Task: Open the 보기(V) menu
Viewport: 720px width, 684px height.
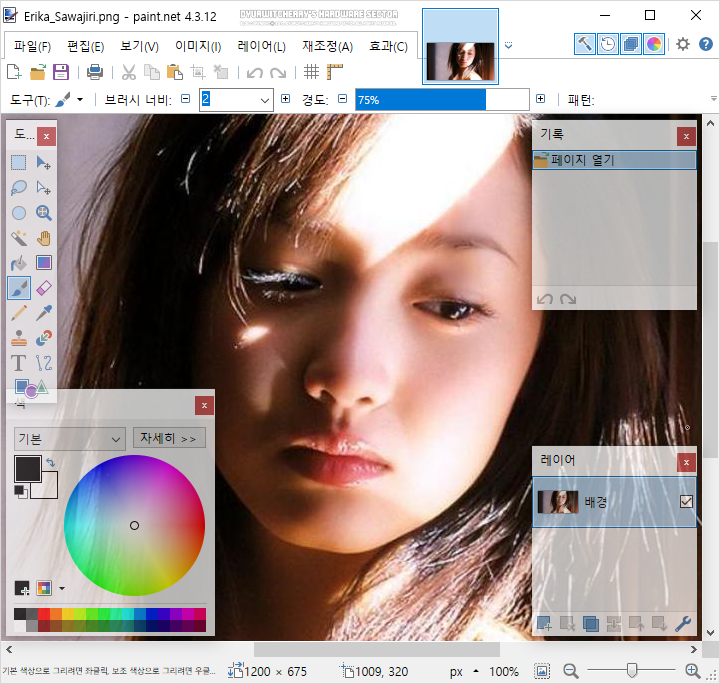Action: [x=139, y=46]
